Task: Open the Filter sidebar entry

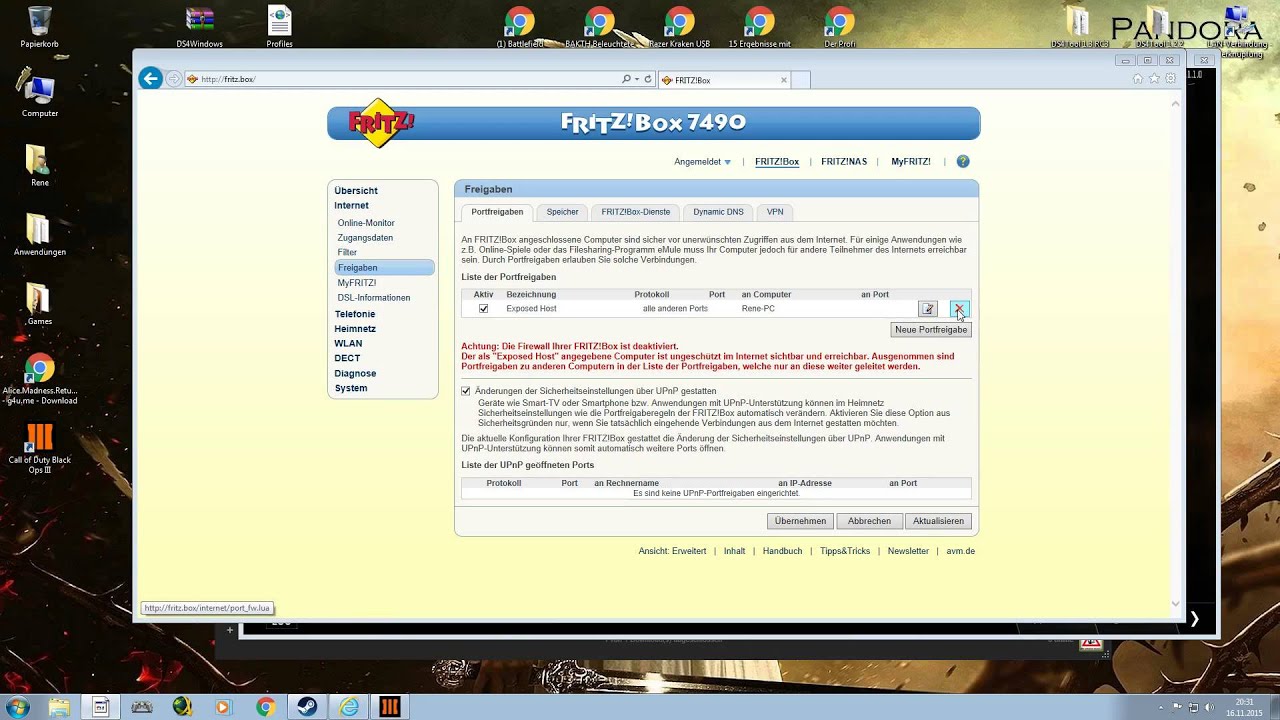Action: click(347, 253)
